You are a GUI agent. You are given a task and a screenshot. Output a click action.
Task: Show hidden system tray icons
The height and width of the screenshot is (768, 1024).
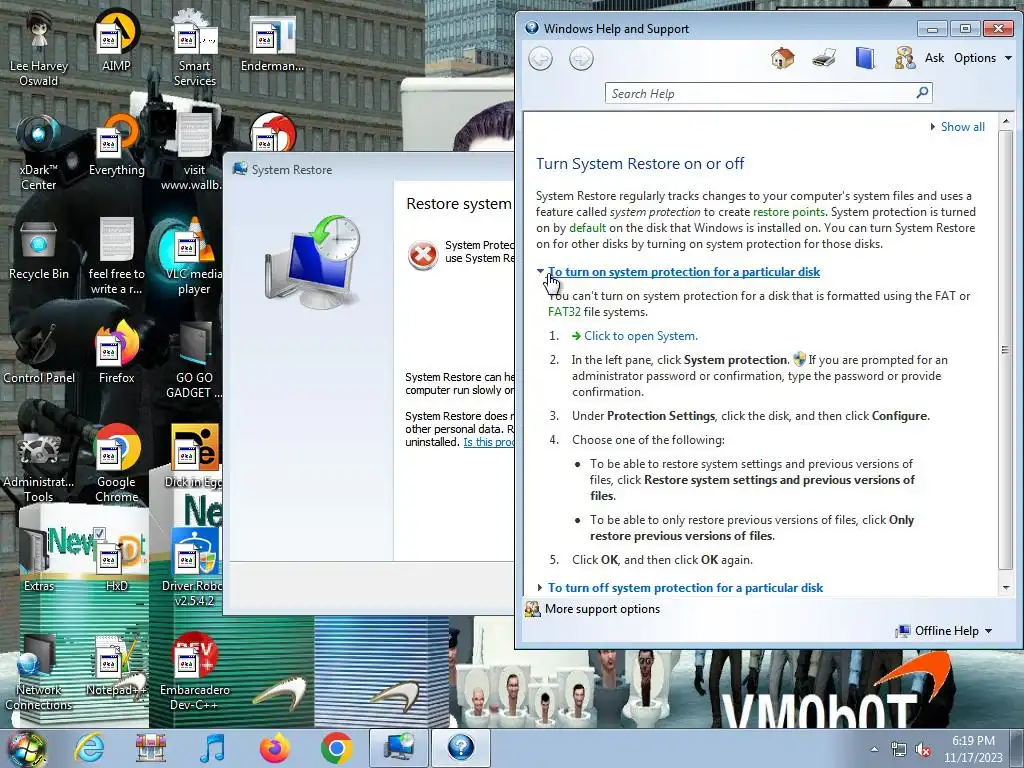874,749
